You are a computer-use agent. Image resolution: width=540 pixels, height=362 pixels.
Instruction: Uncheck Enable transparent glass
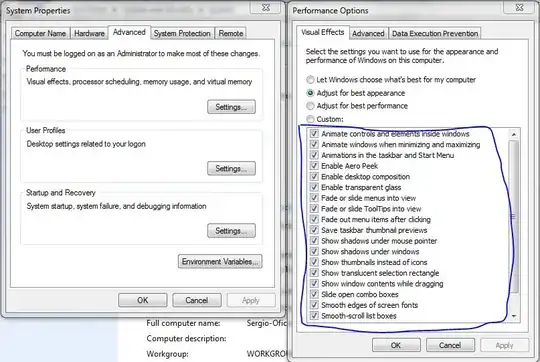pos(314,187)
